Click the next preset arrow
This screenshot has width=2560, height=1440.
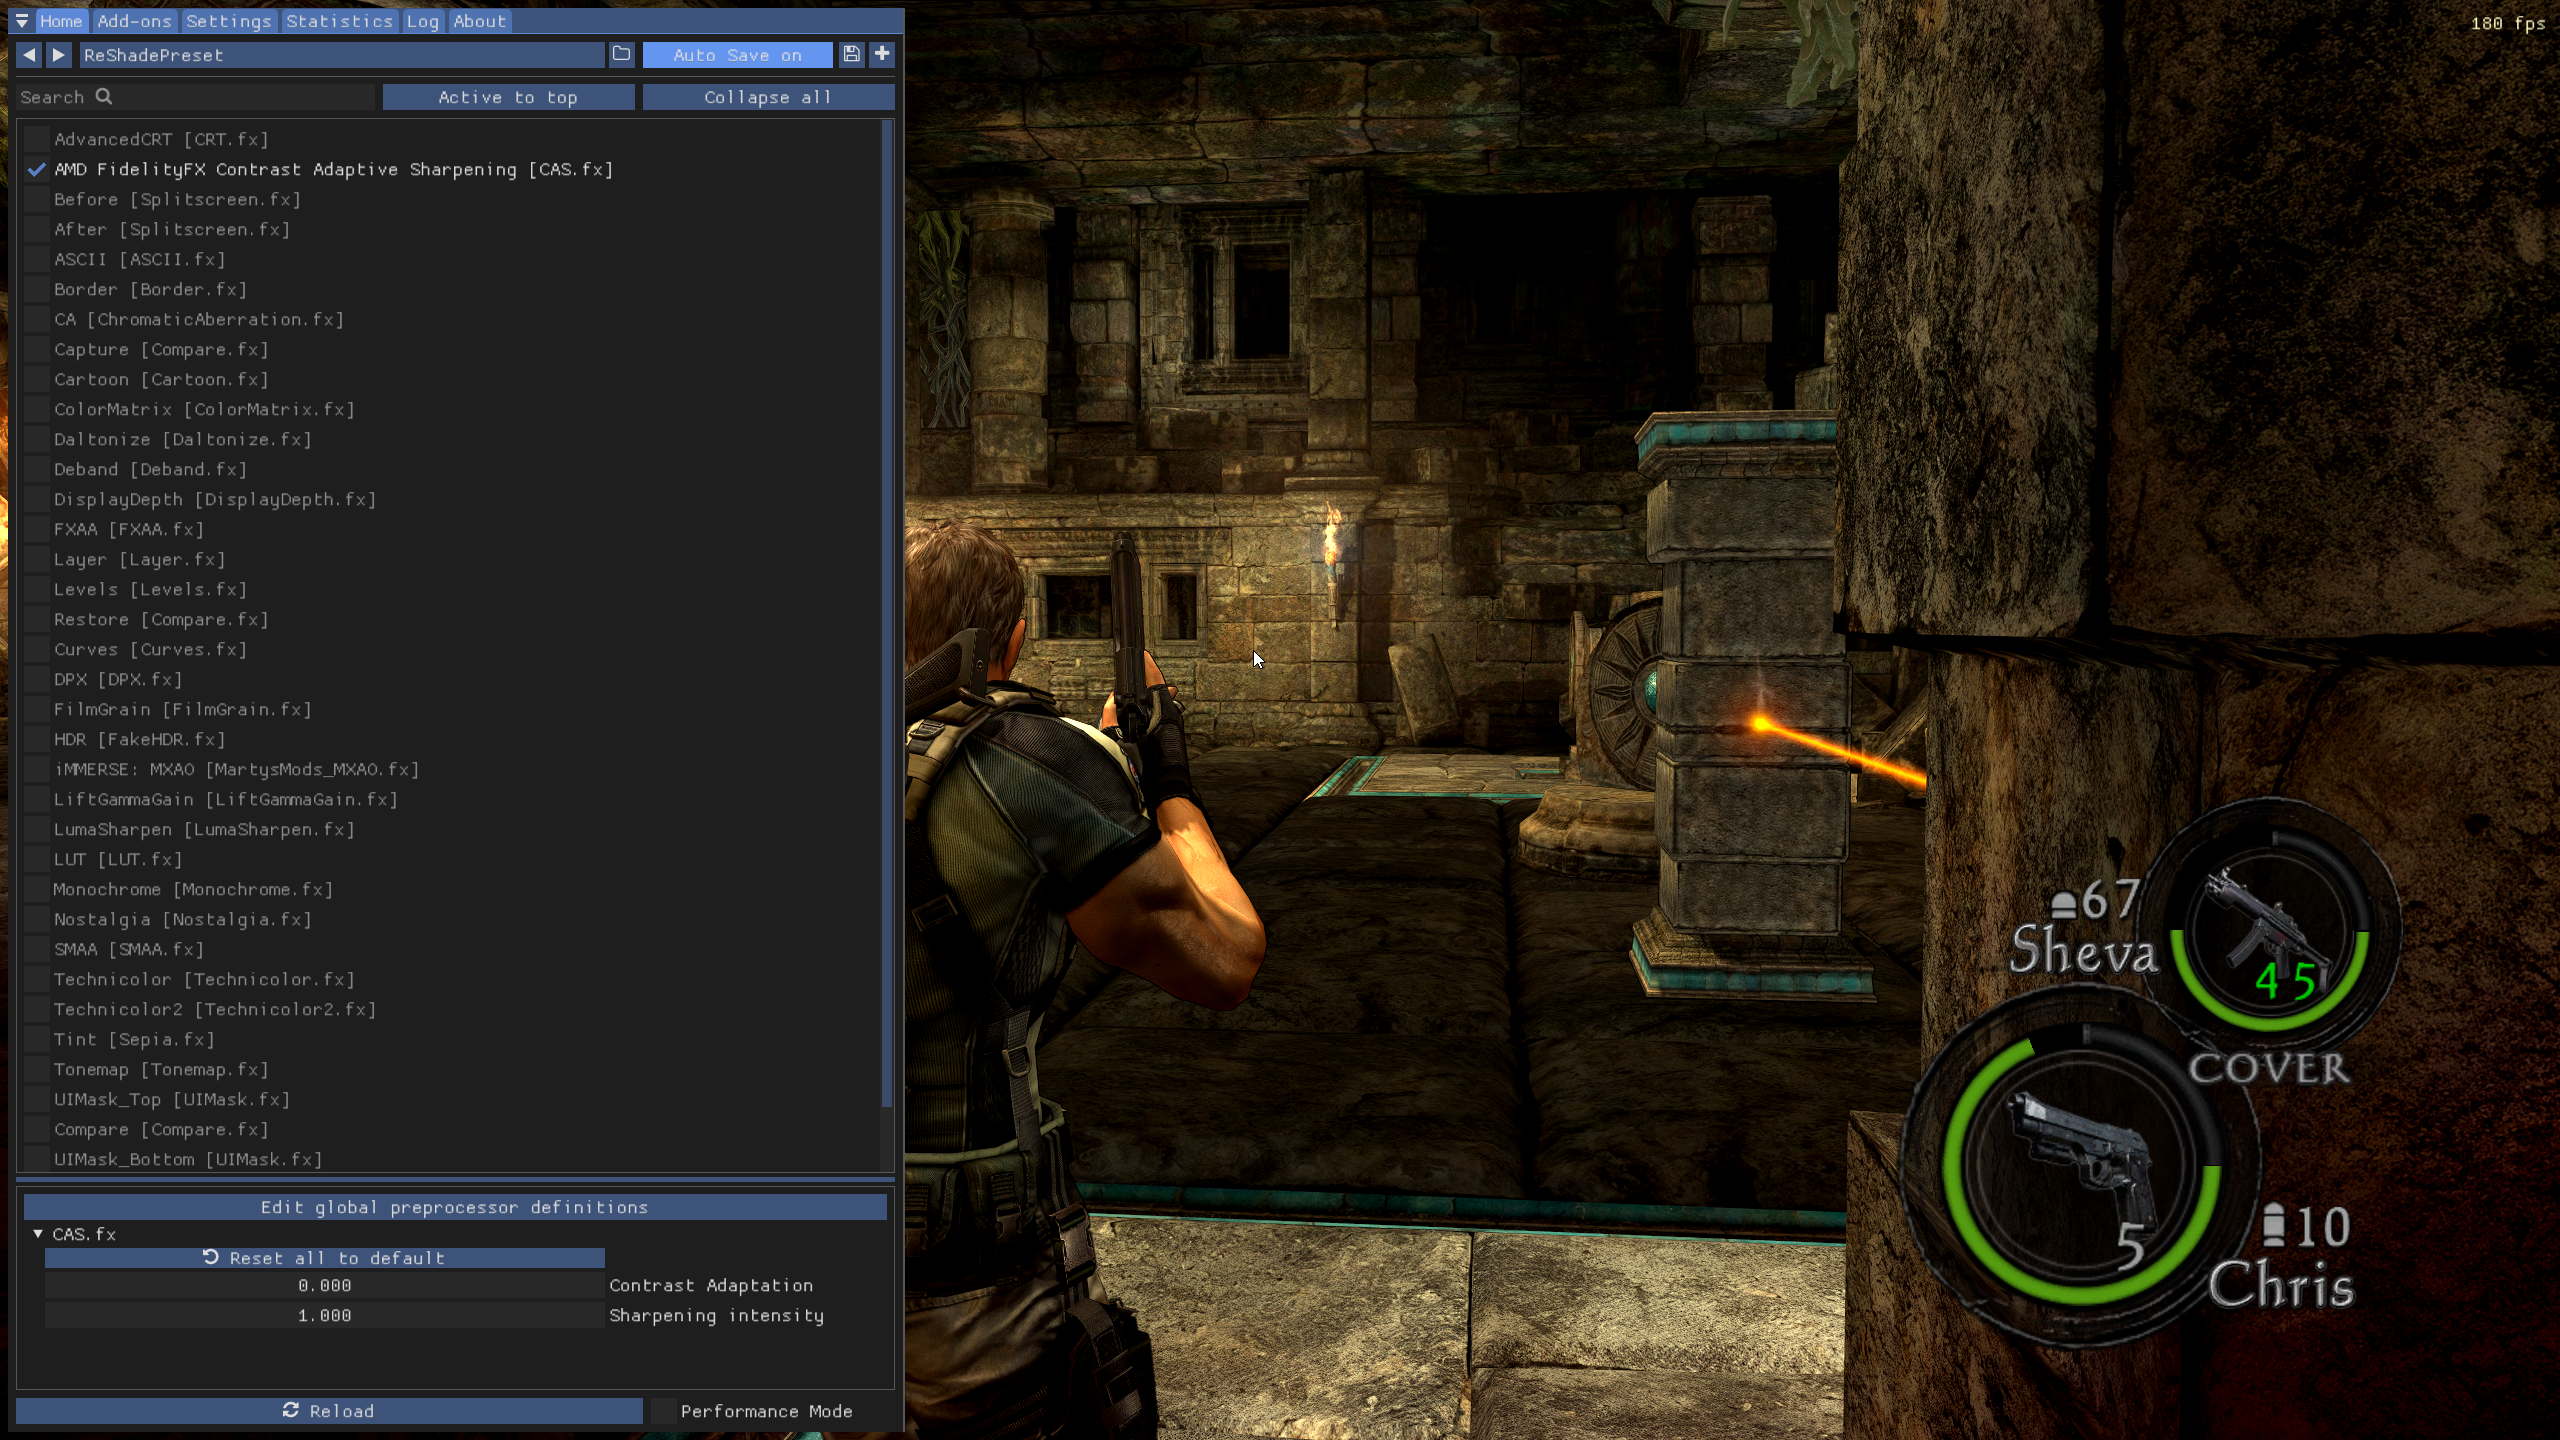tap(59, 55)
